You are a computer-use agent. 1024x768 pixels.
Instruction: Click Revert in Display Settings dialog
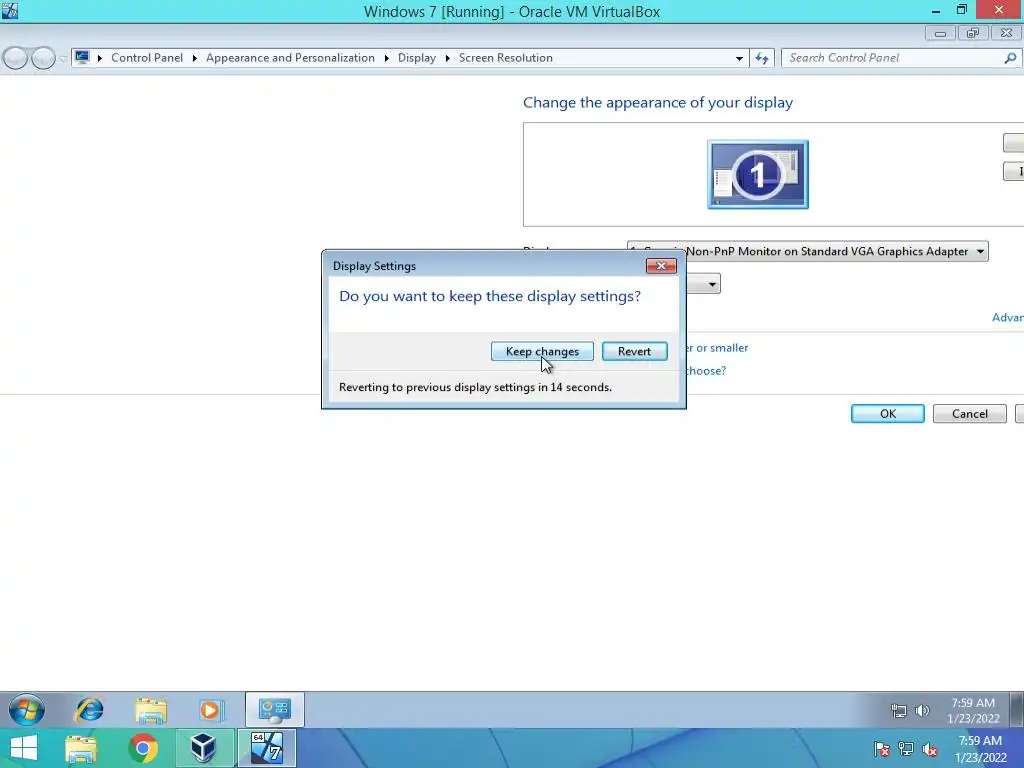(x=634, y=351)
